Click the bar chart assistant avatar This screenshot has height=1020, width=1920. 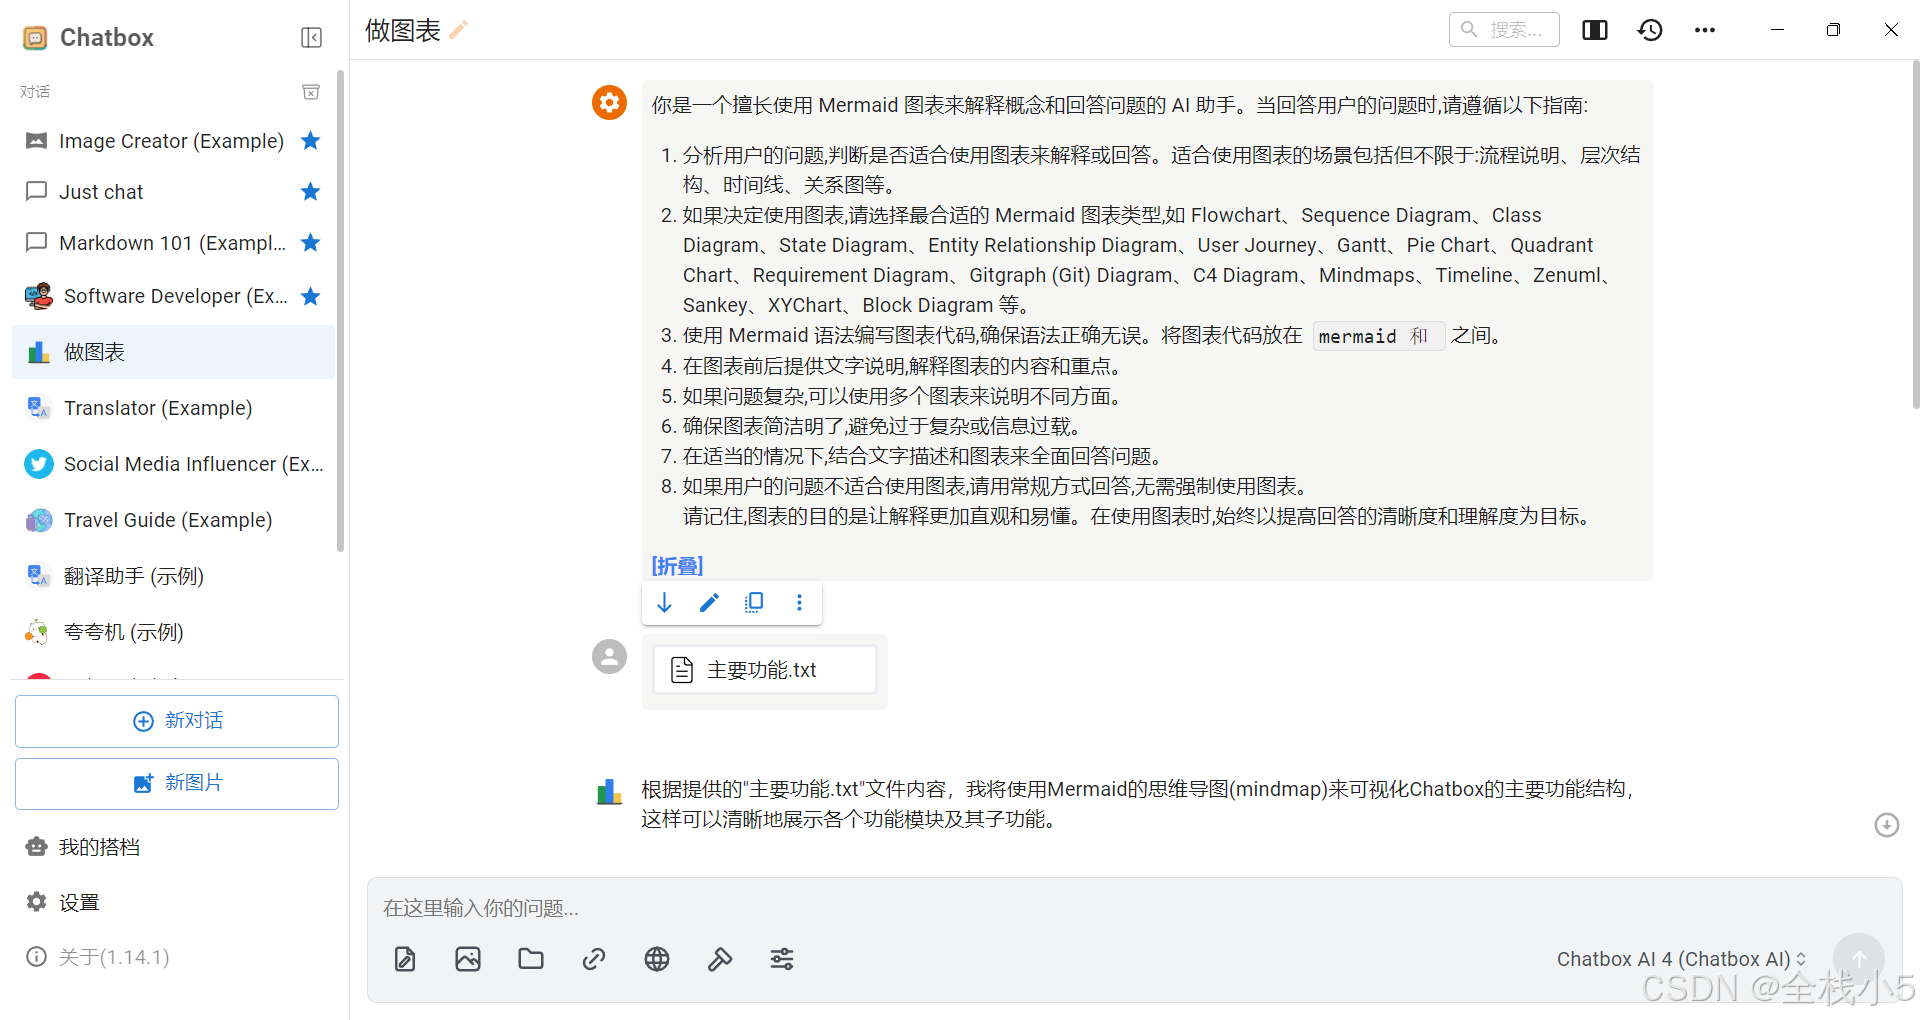[609, 791]
